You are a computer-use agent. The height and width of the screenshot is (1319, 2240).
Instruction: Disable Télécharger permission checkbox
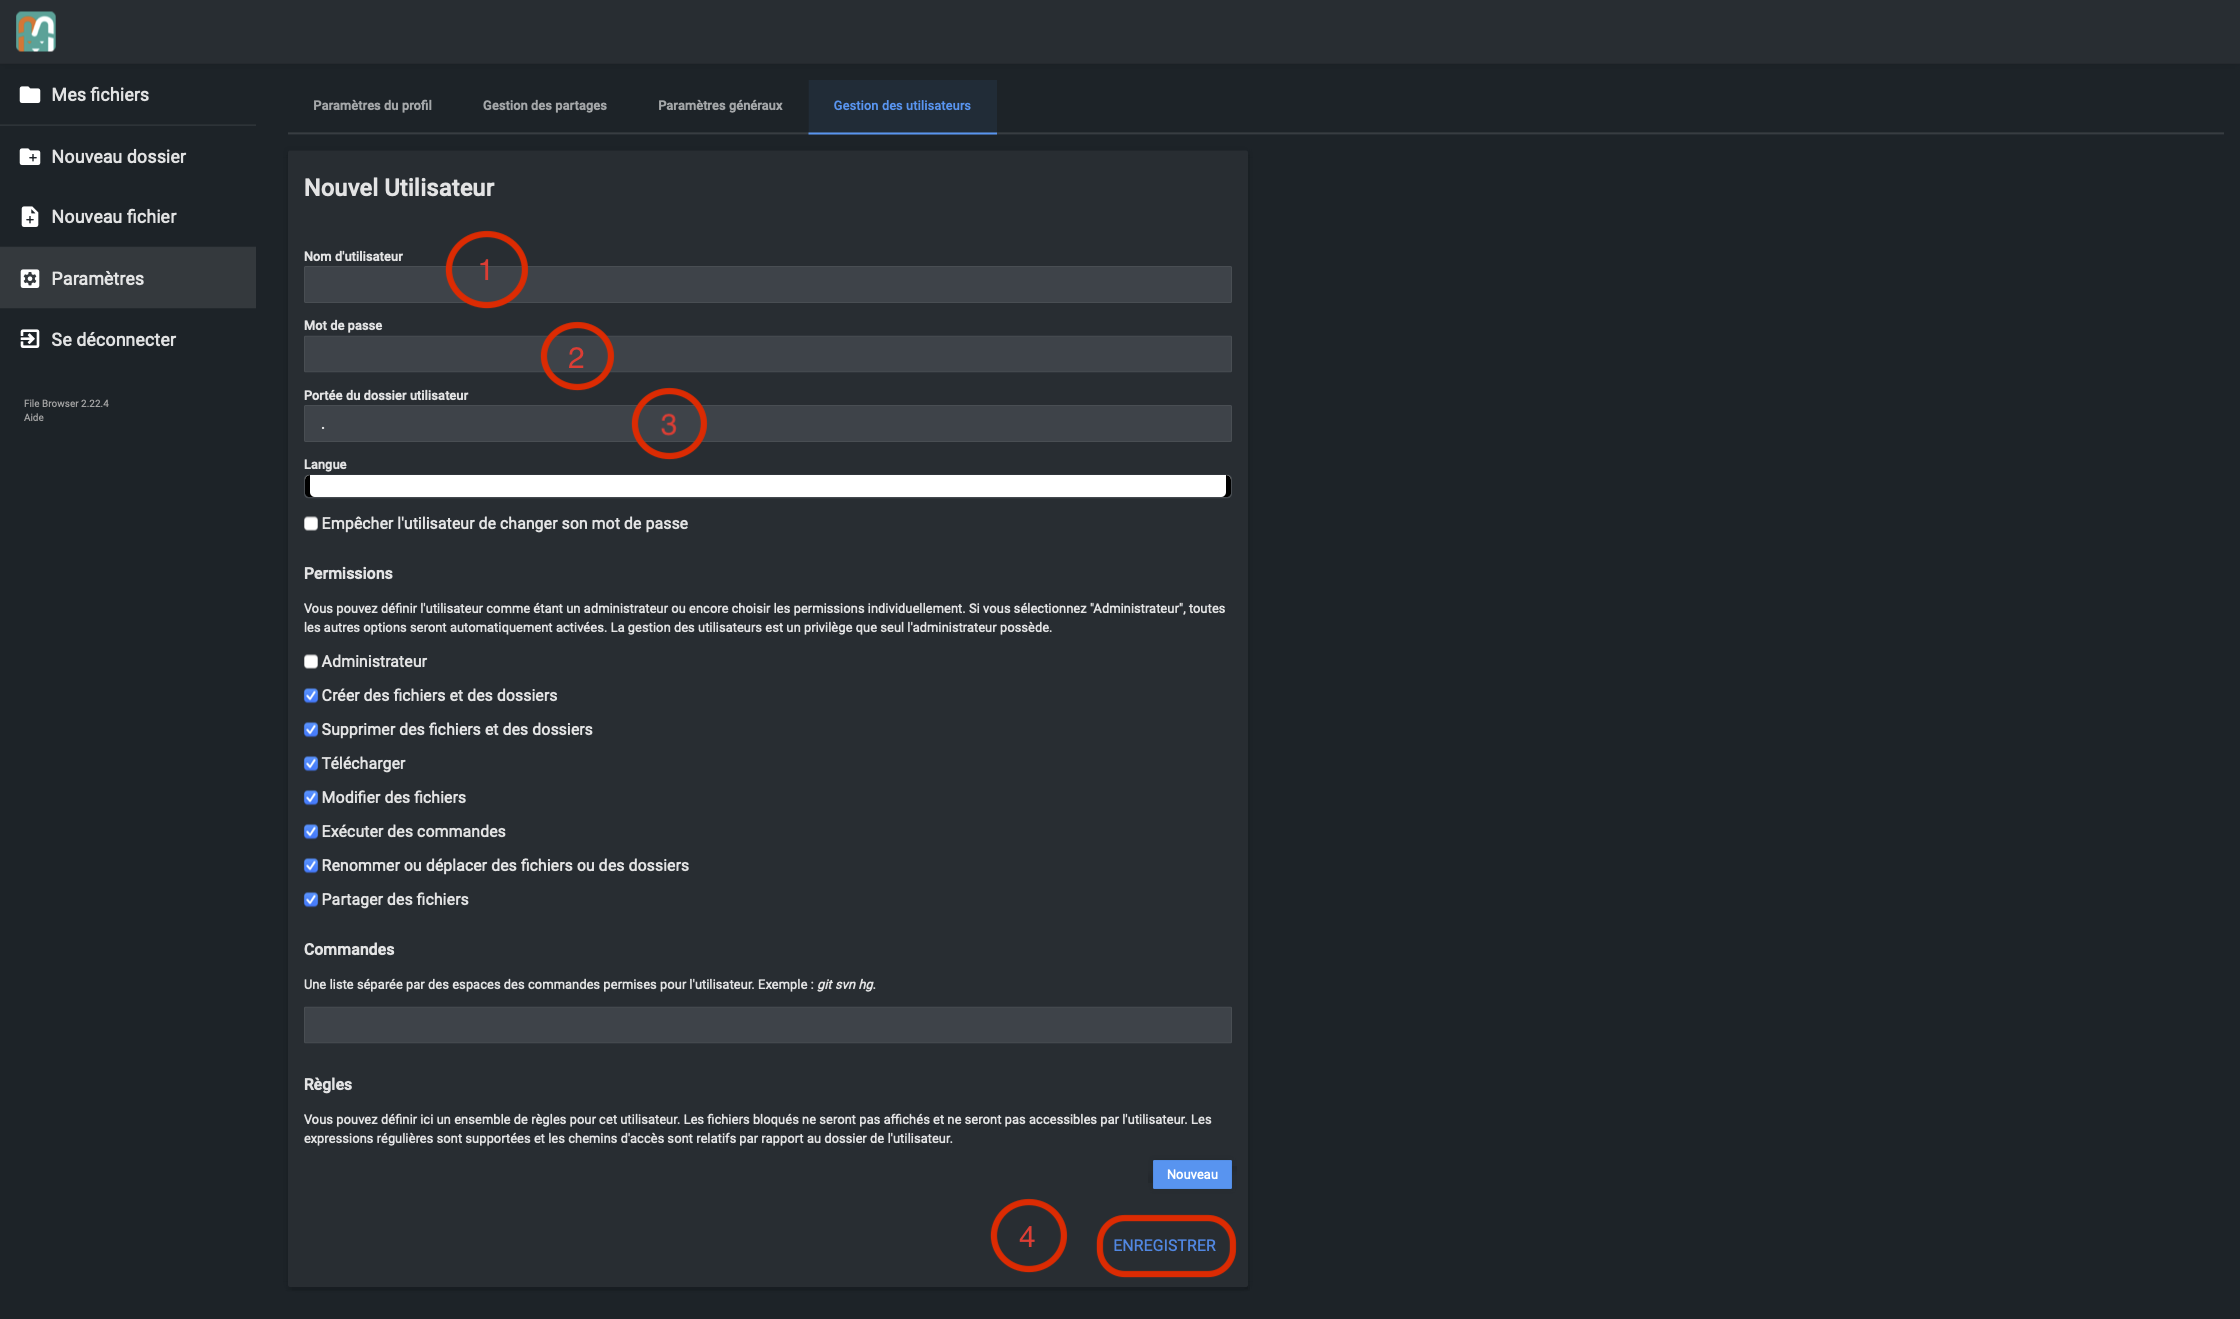tap(311, 764)
